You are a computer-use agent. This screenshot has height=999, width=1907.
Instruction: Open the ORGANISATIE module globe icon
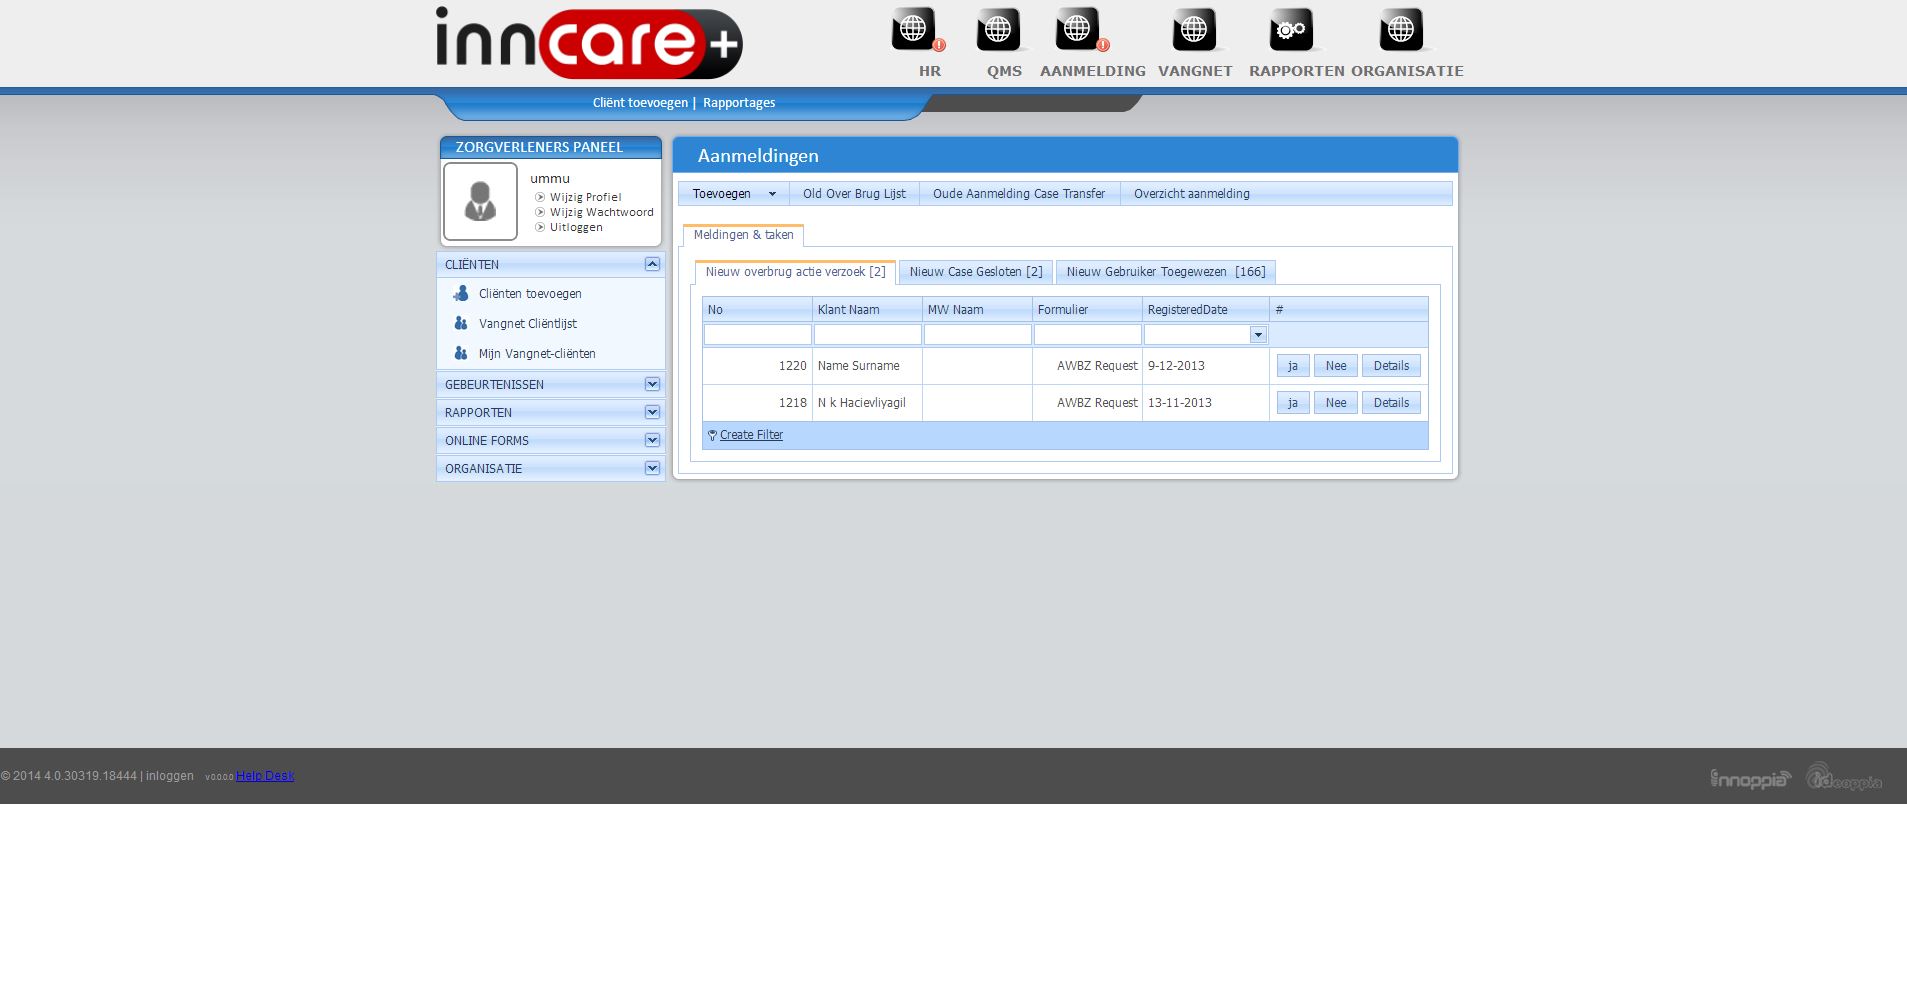(1401, 29)
